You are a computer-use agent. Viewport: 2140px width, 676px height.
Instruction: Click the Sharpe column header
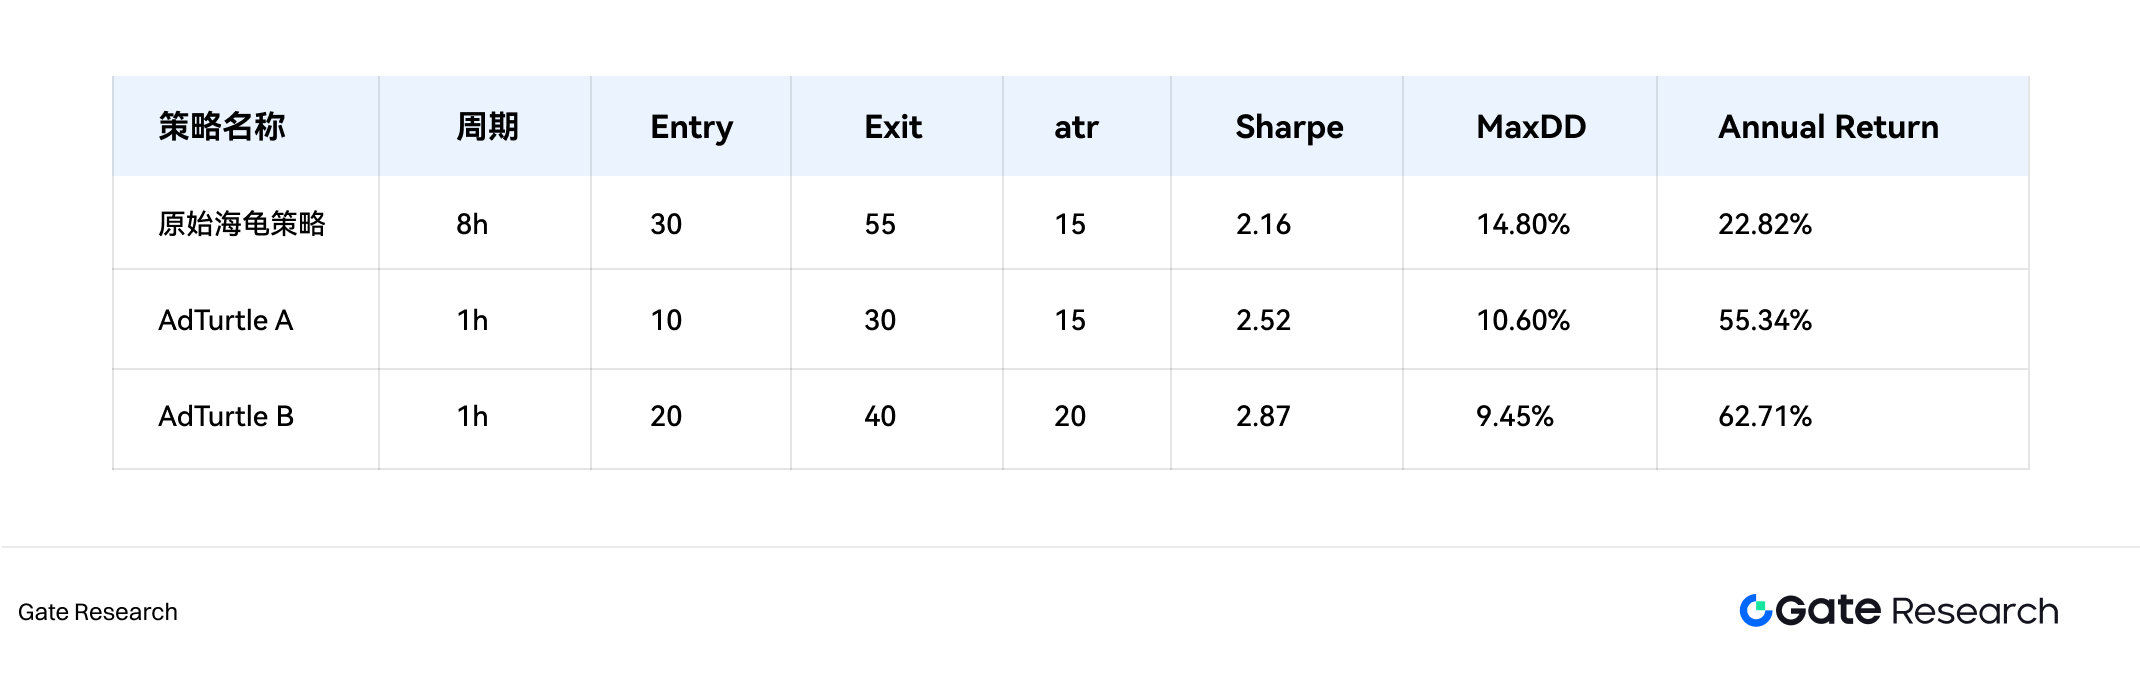(1289, 127)
